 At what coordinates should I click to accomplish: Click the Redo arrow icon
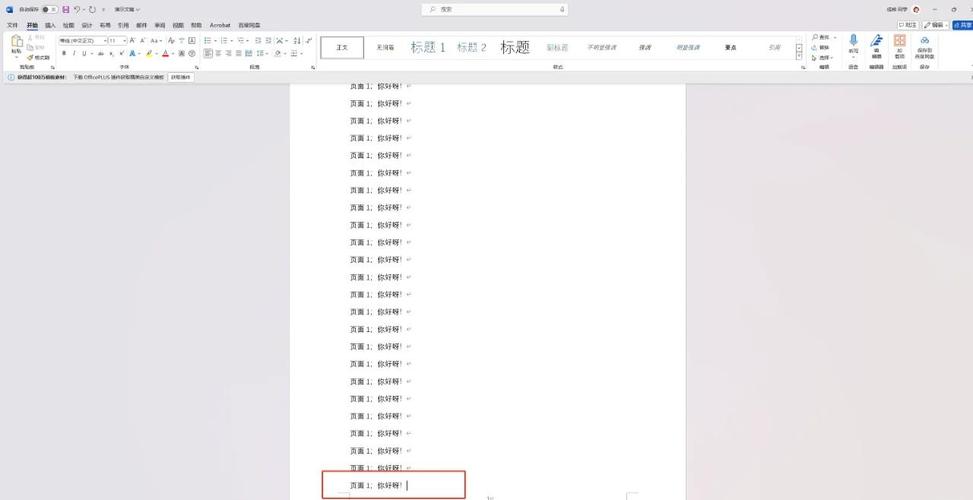[92, 9]
